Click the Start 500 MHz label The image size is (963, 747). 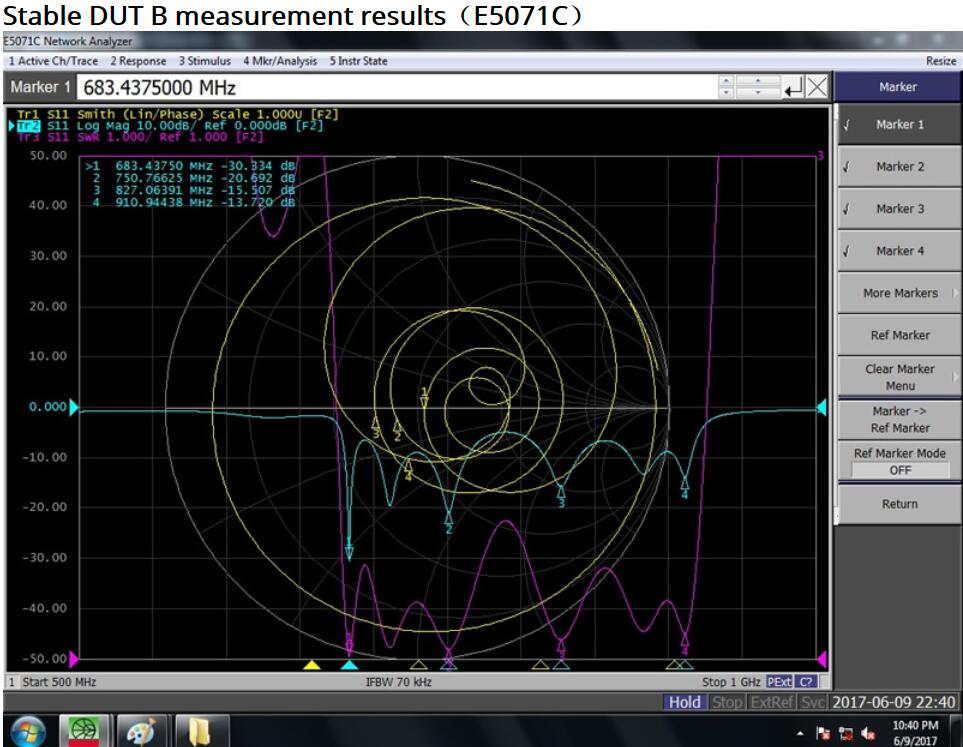(59, 682)
